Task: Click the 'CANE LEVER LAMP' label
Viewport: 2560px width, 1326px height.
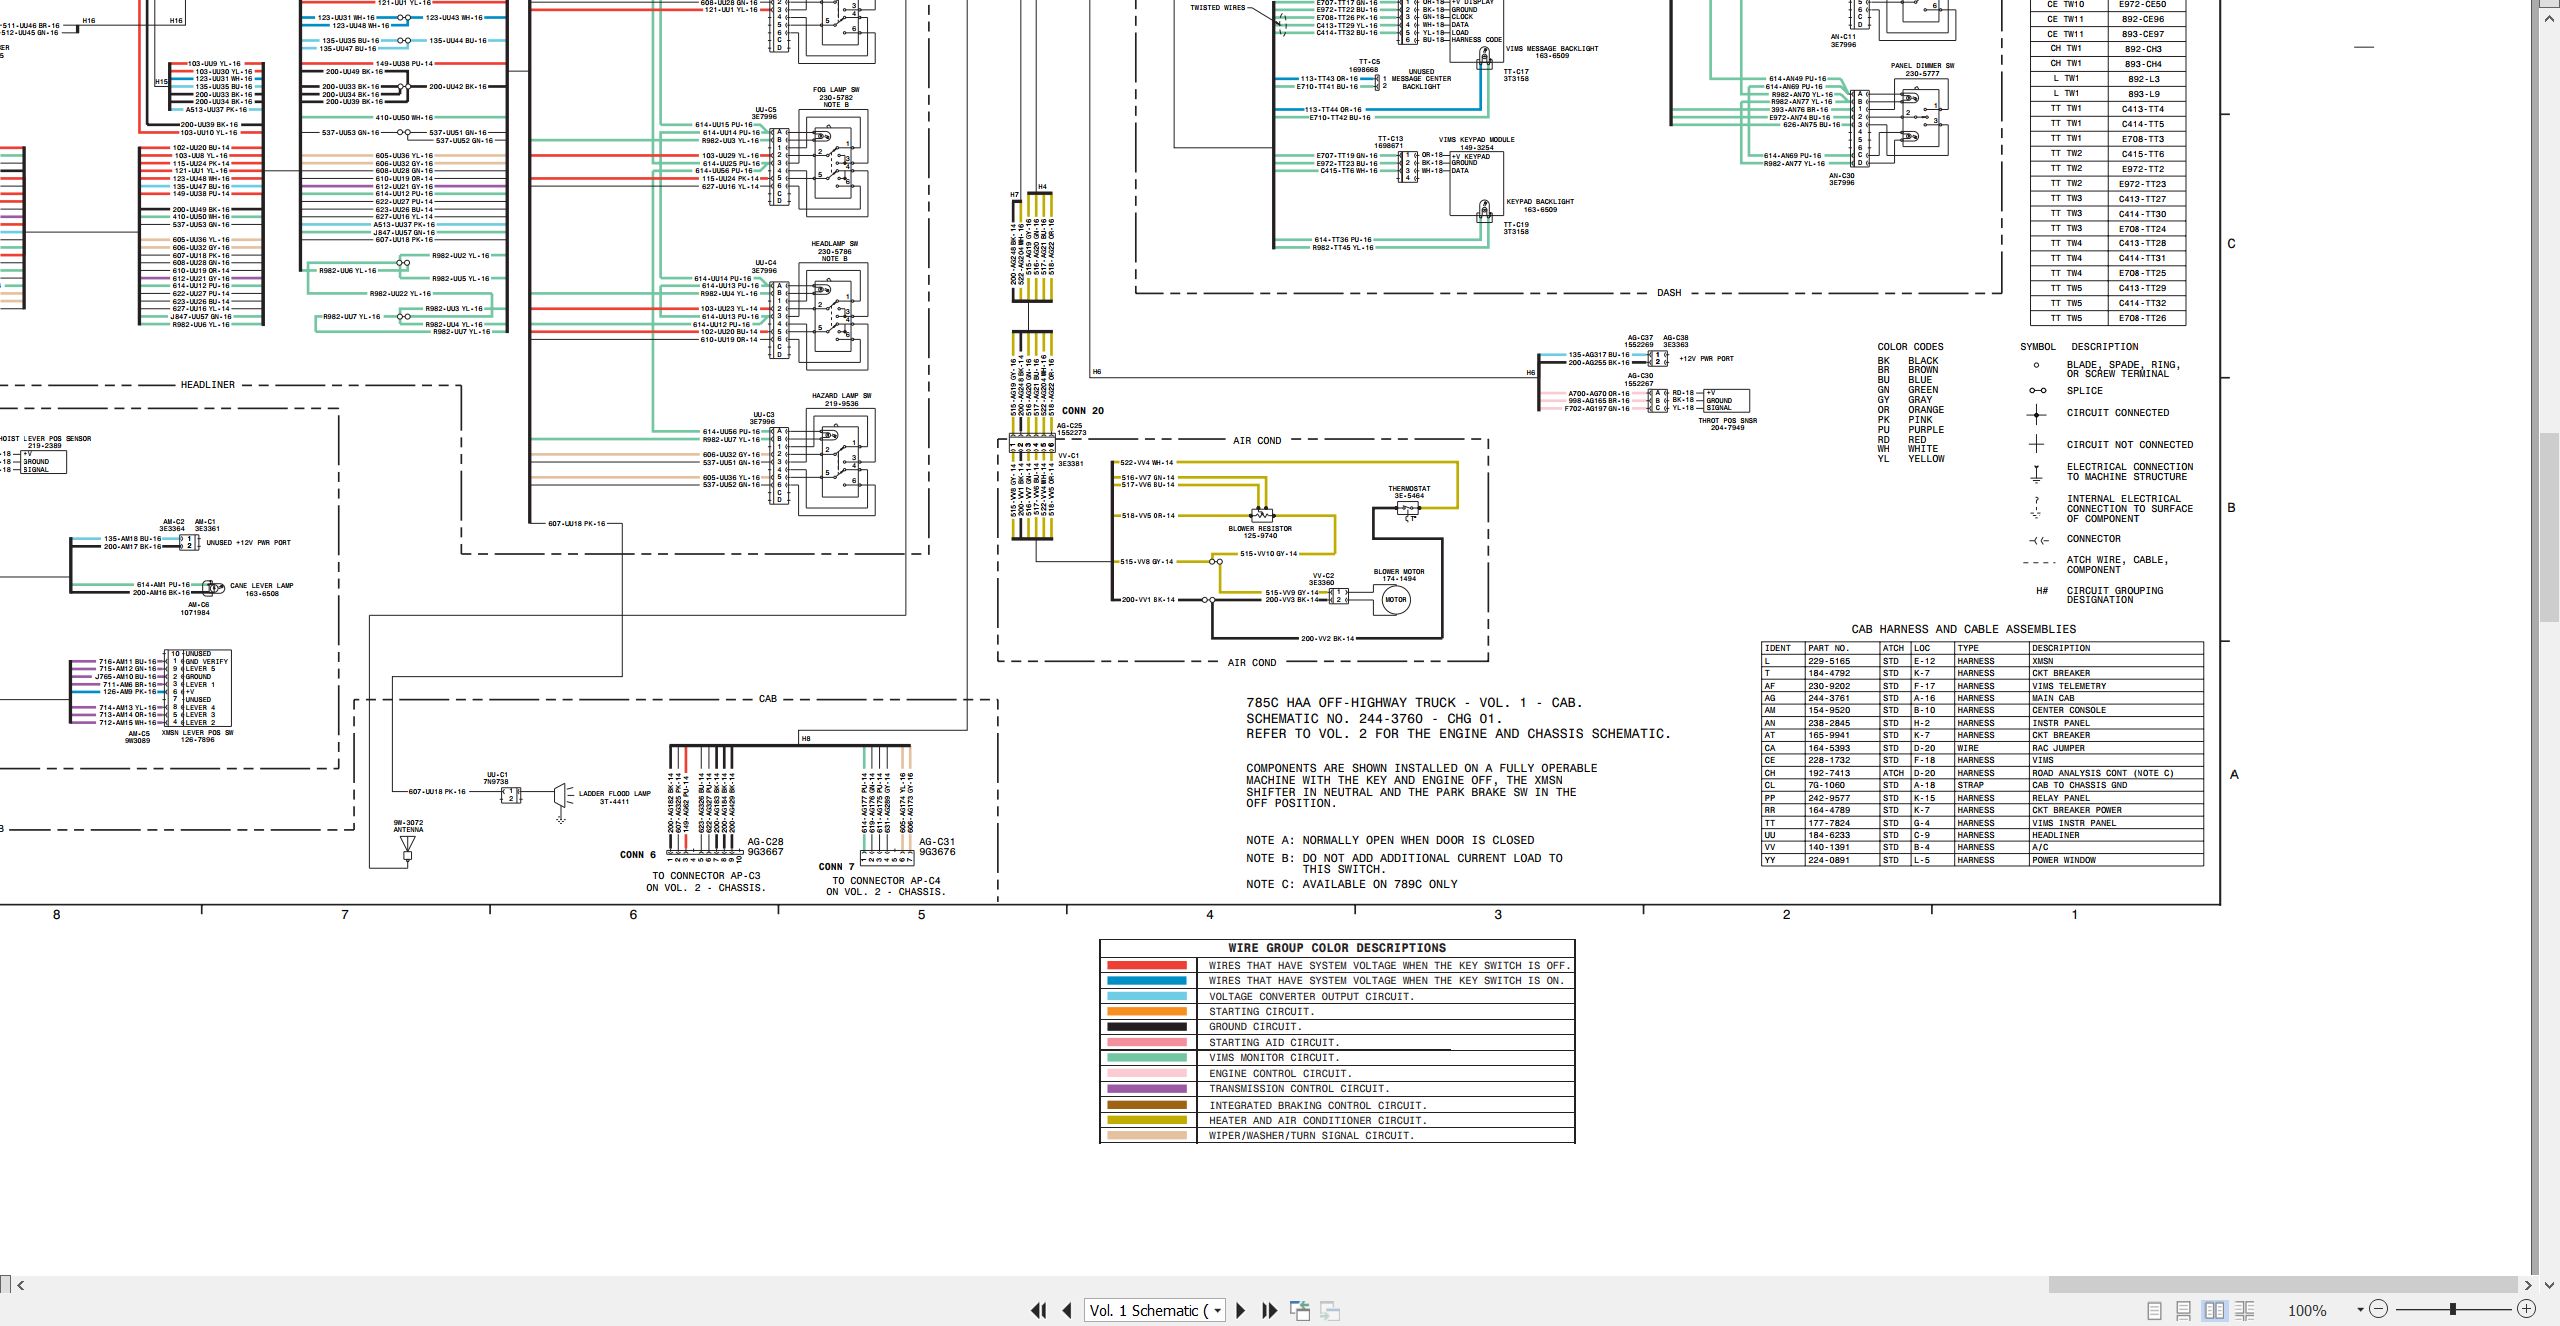Action: [262, 586]
